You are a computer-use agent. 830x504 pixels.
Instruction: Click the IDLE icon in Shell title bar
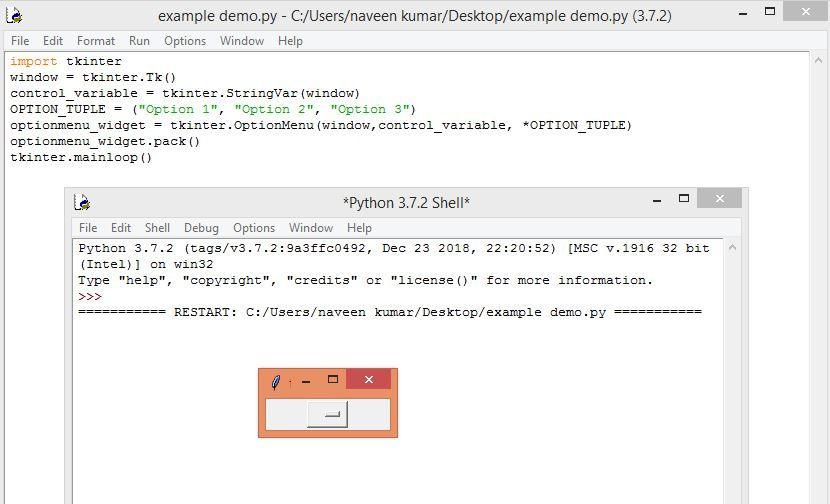[82, 202]
